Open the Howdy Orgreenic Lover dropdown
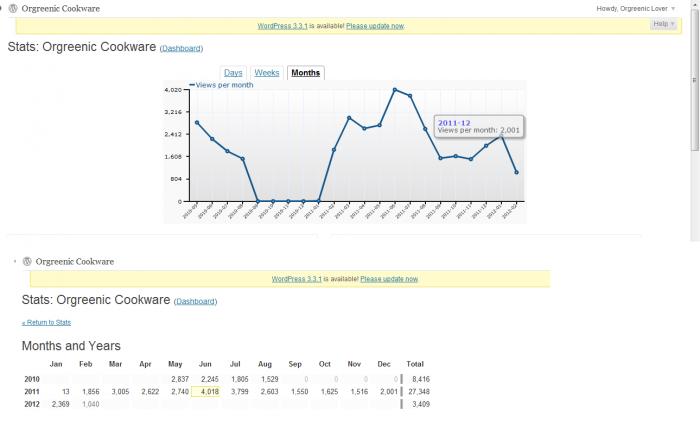 636,8
